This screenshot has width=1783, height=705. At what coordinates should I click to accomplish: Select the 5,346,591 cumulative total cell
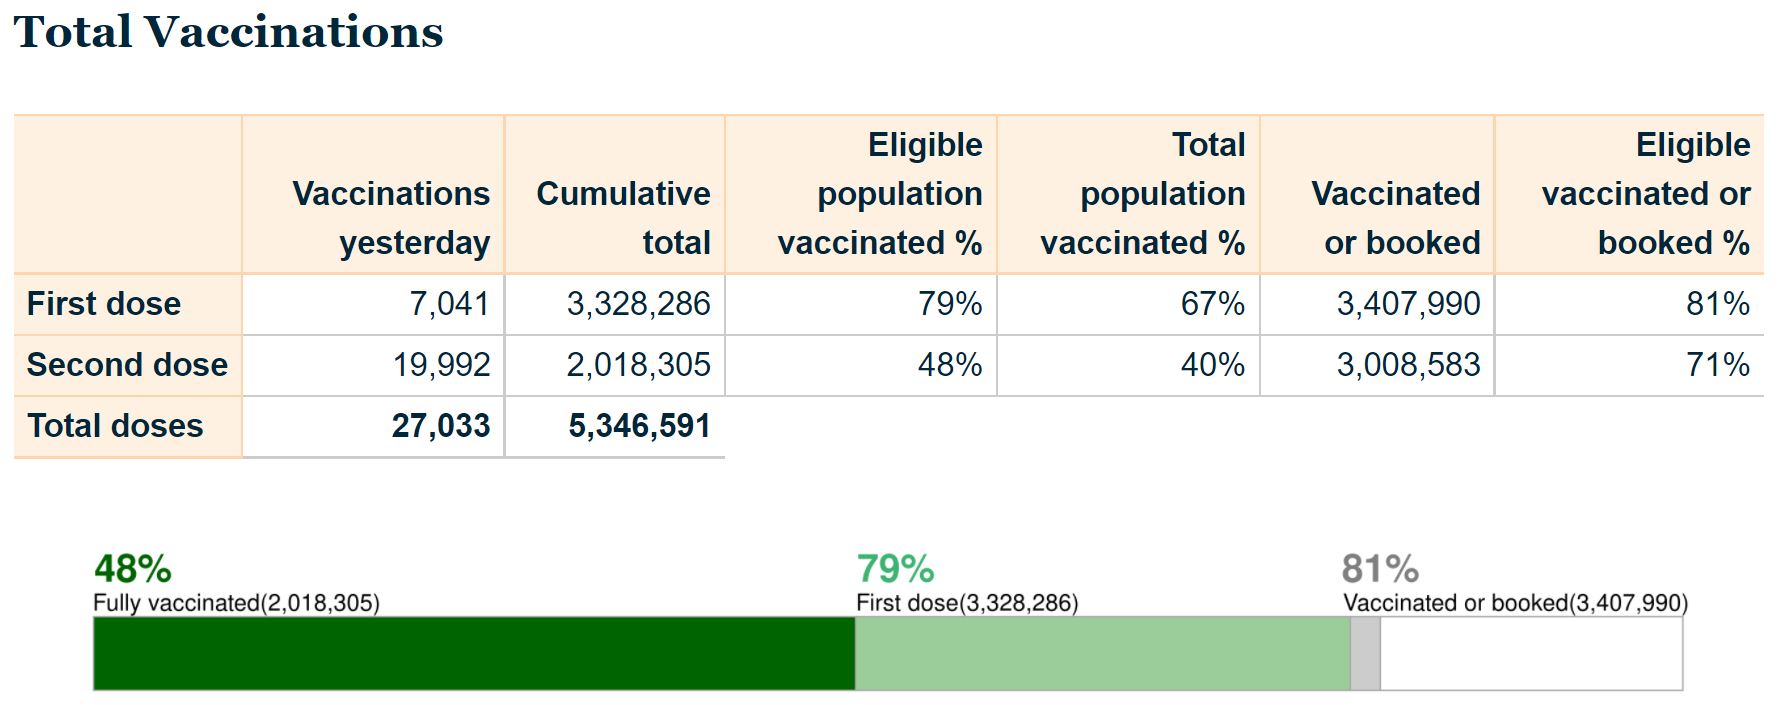[x=639, y=426]
